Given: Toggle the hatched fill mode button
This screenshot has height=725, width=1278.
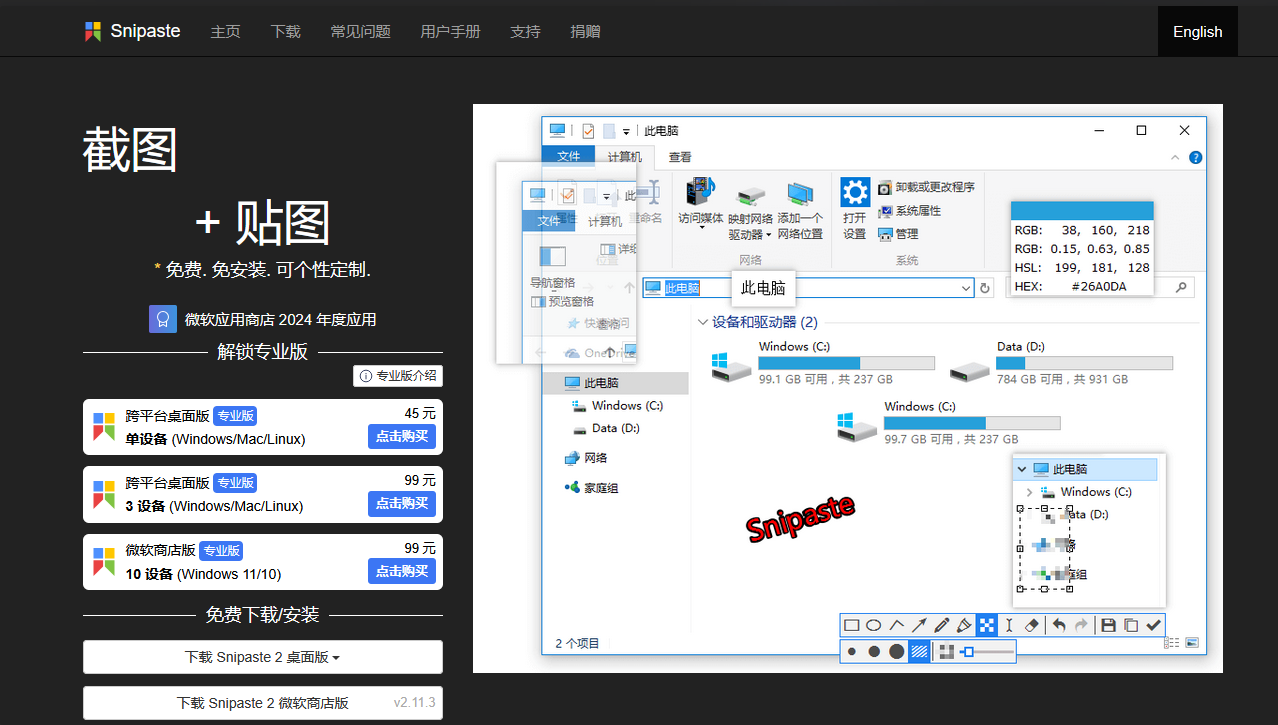Looking at the screenshot, I should point(920,652).
